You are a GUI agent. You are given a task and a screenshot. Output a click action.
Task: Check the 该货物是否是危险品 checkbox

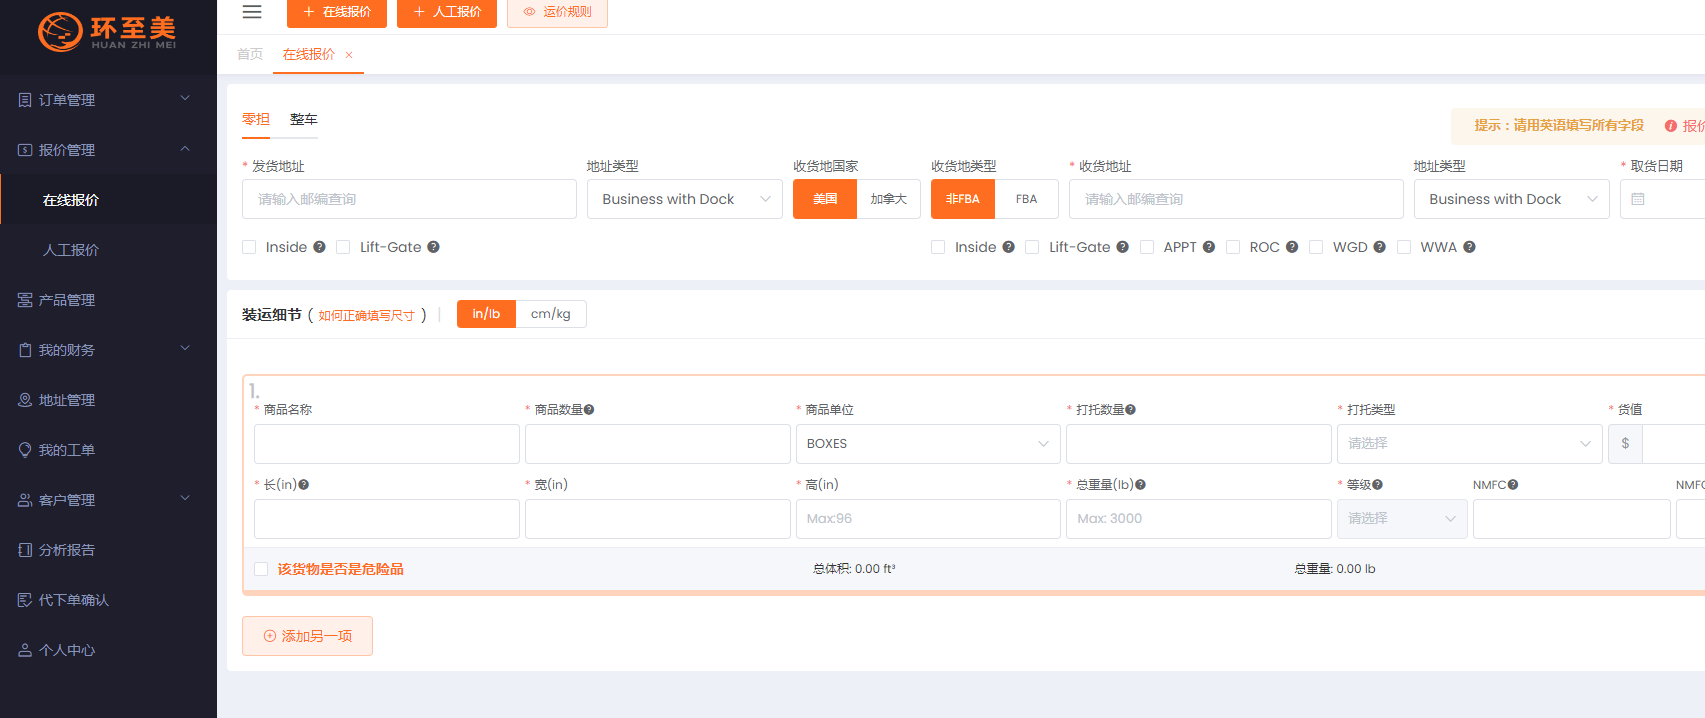tap(261, 569)
